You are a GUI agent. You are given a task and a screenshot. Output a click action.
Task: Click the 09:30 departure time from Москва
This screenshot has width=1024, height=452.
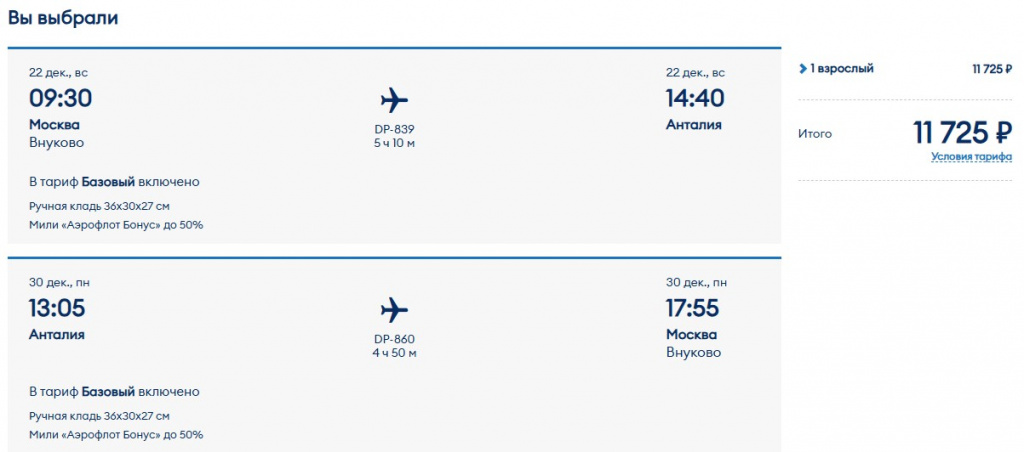(61, 98)
